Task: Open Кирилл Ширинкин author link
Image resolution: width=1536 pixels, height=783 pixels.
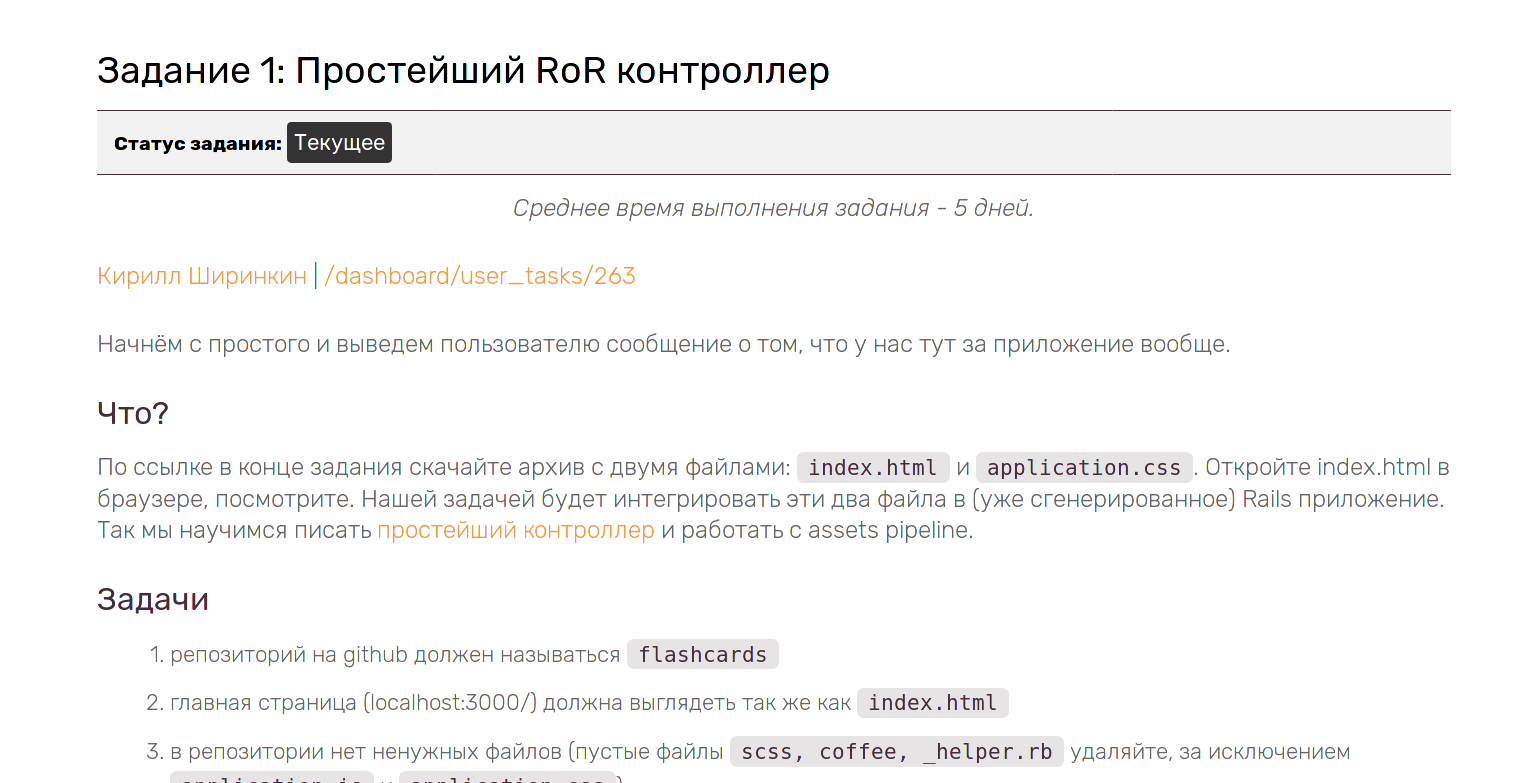Action: [202, 276]
